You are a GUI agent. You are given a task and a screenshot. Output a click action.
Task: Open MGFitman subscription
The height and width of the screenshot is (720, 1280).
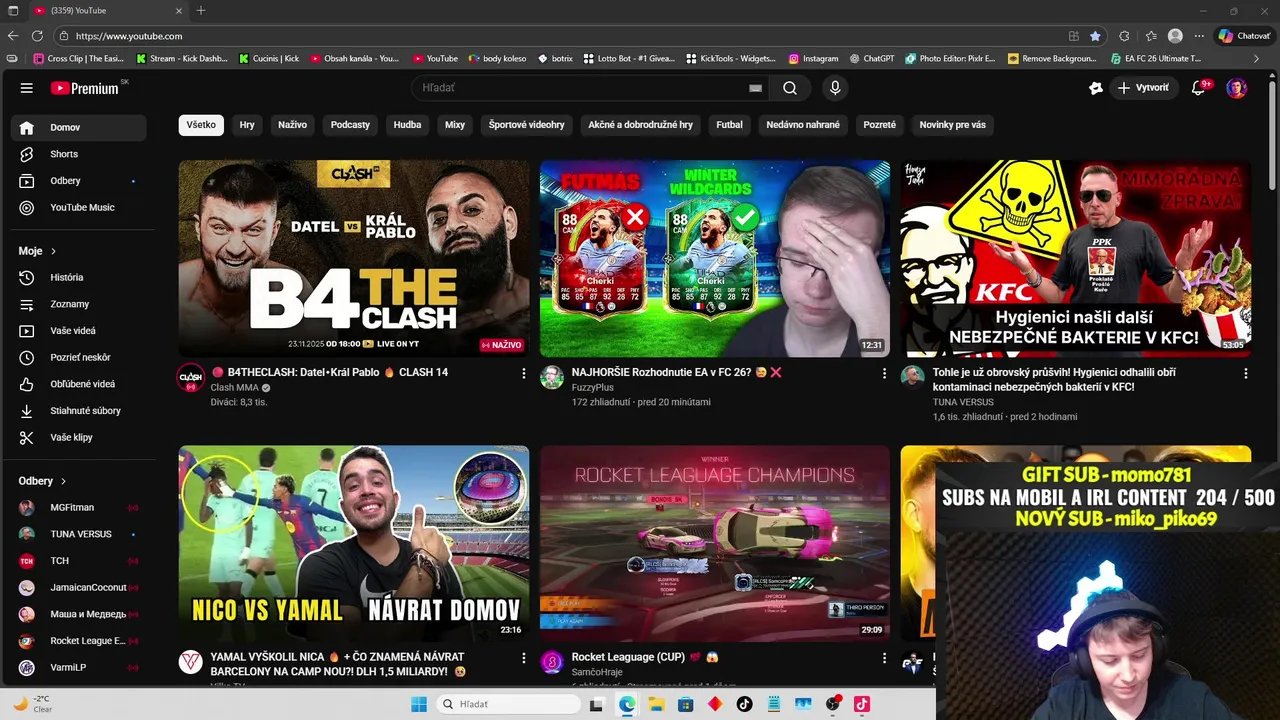click(x=79, y=507)
